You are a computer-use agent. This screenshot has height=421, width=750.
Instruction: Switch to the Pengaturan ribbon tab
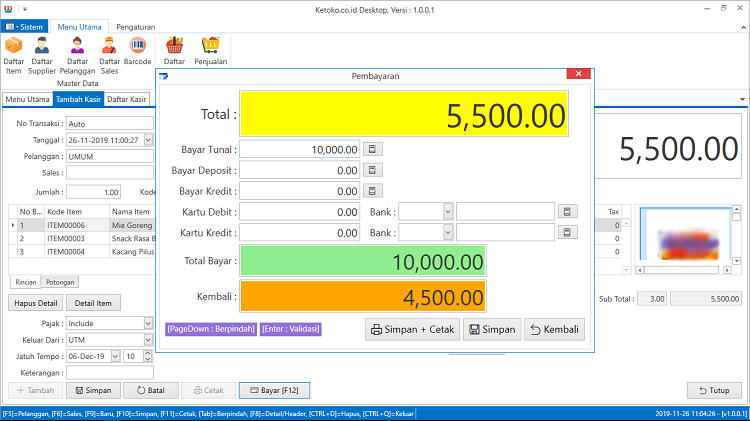136,27
